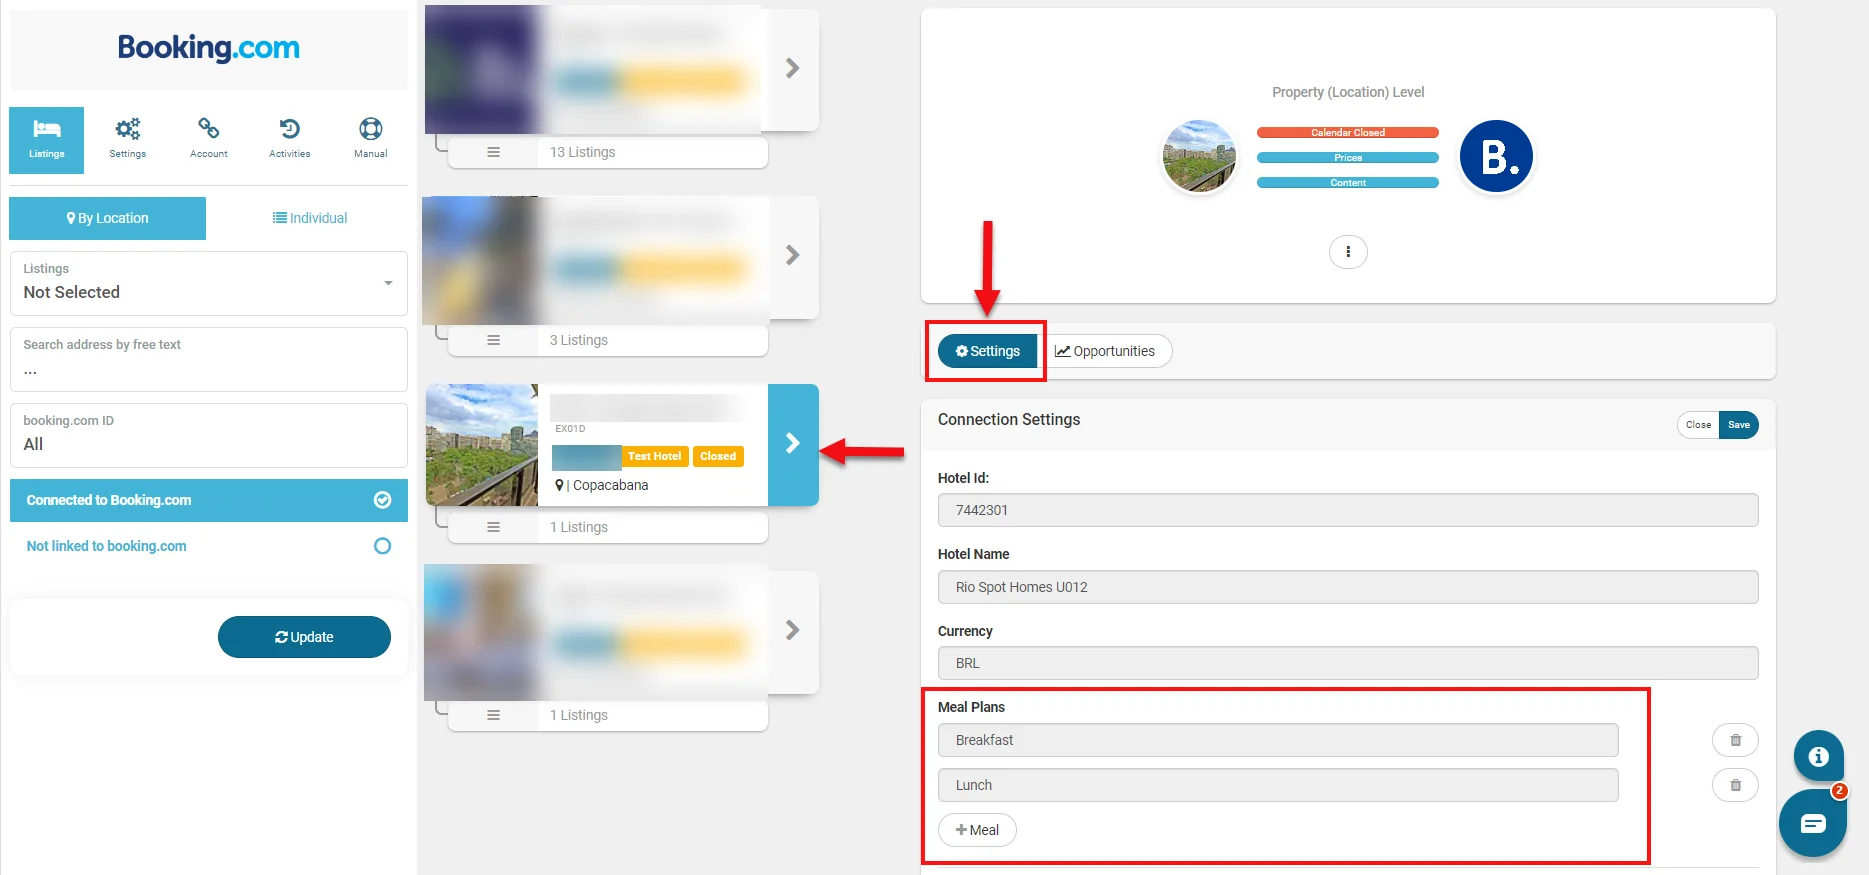Viewport: 1869px width, 875px height.
Task: Click the Currency BRL field
Action: click(1348, 663)
